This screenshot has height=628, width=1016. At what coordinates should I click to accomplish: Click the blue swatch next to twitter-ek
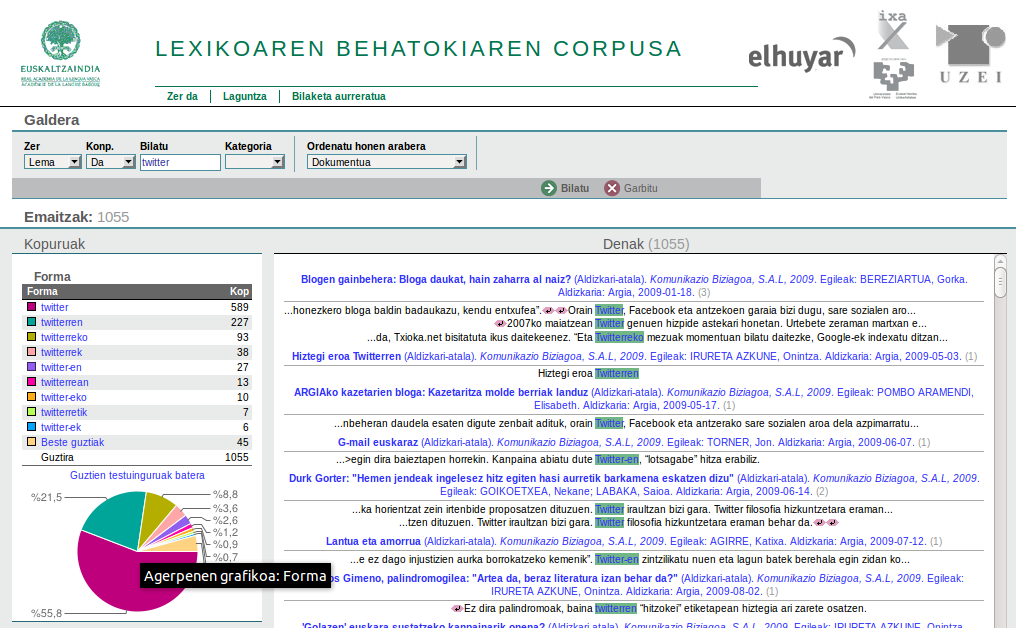pos(31,426)
